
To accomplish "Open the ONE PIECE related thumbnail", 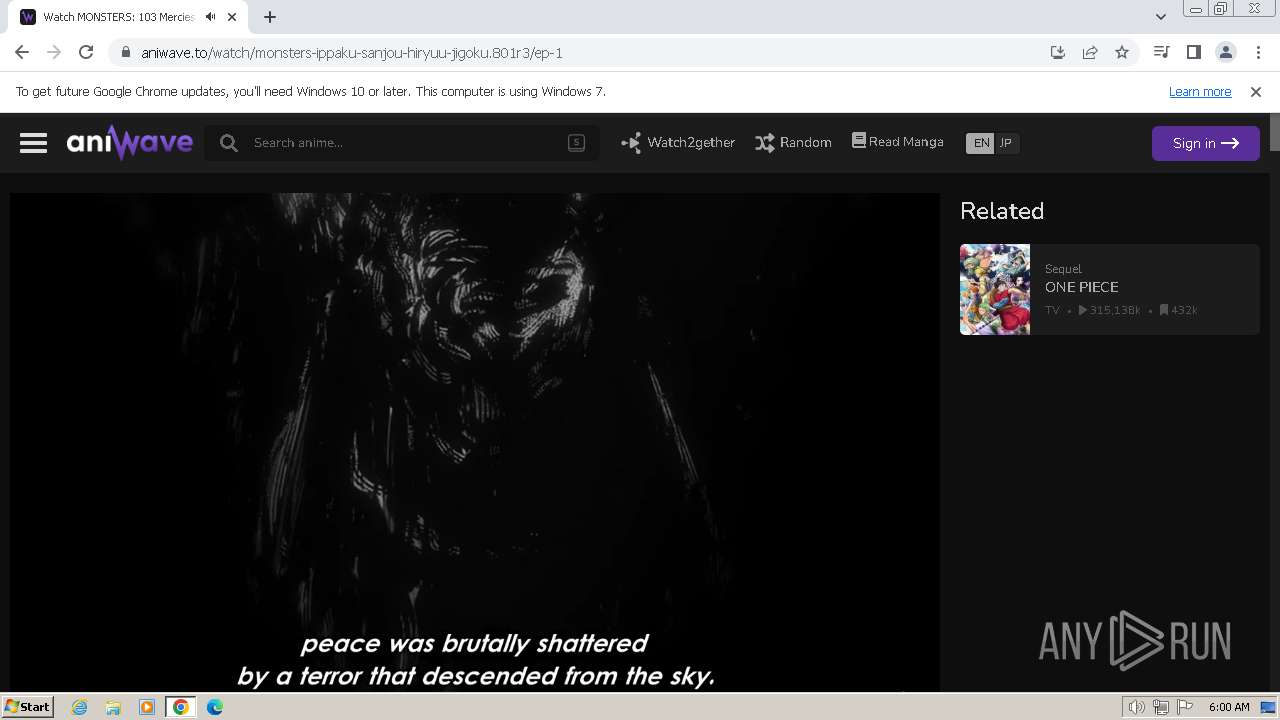I will (x=995, y=289).
